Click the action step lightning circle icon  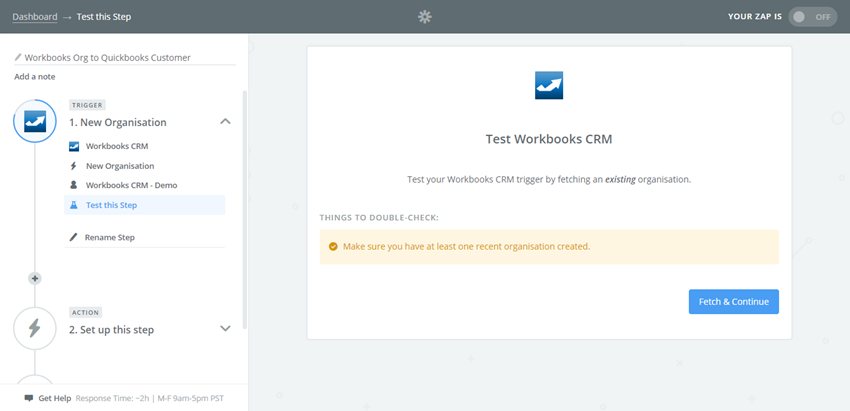tap(35, 329)
